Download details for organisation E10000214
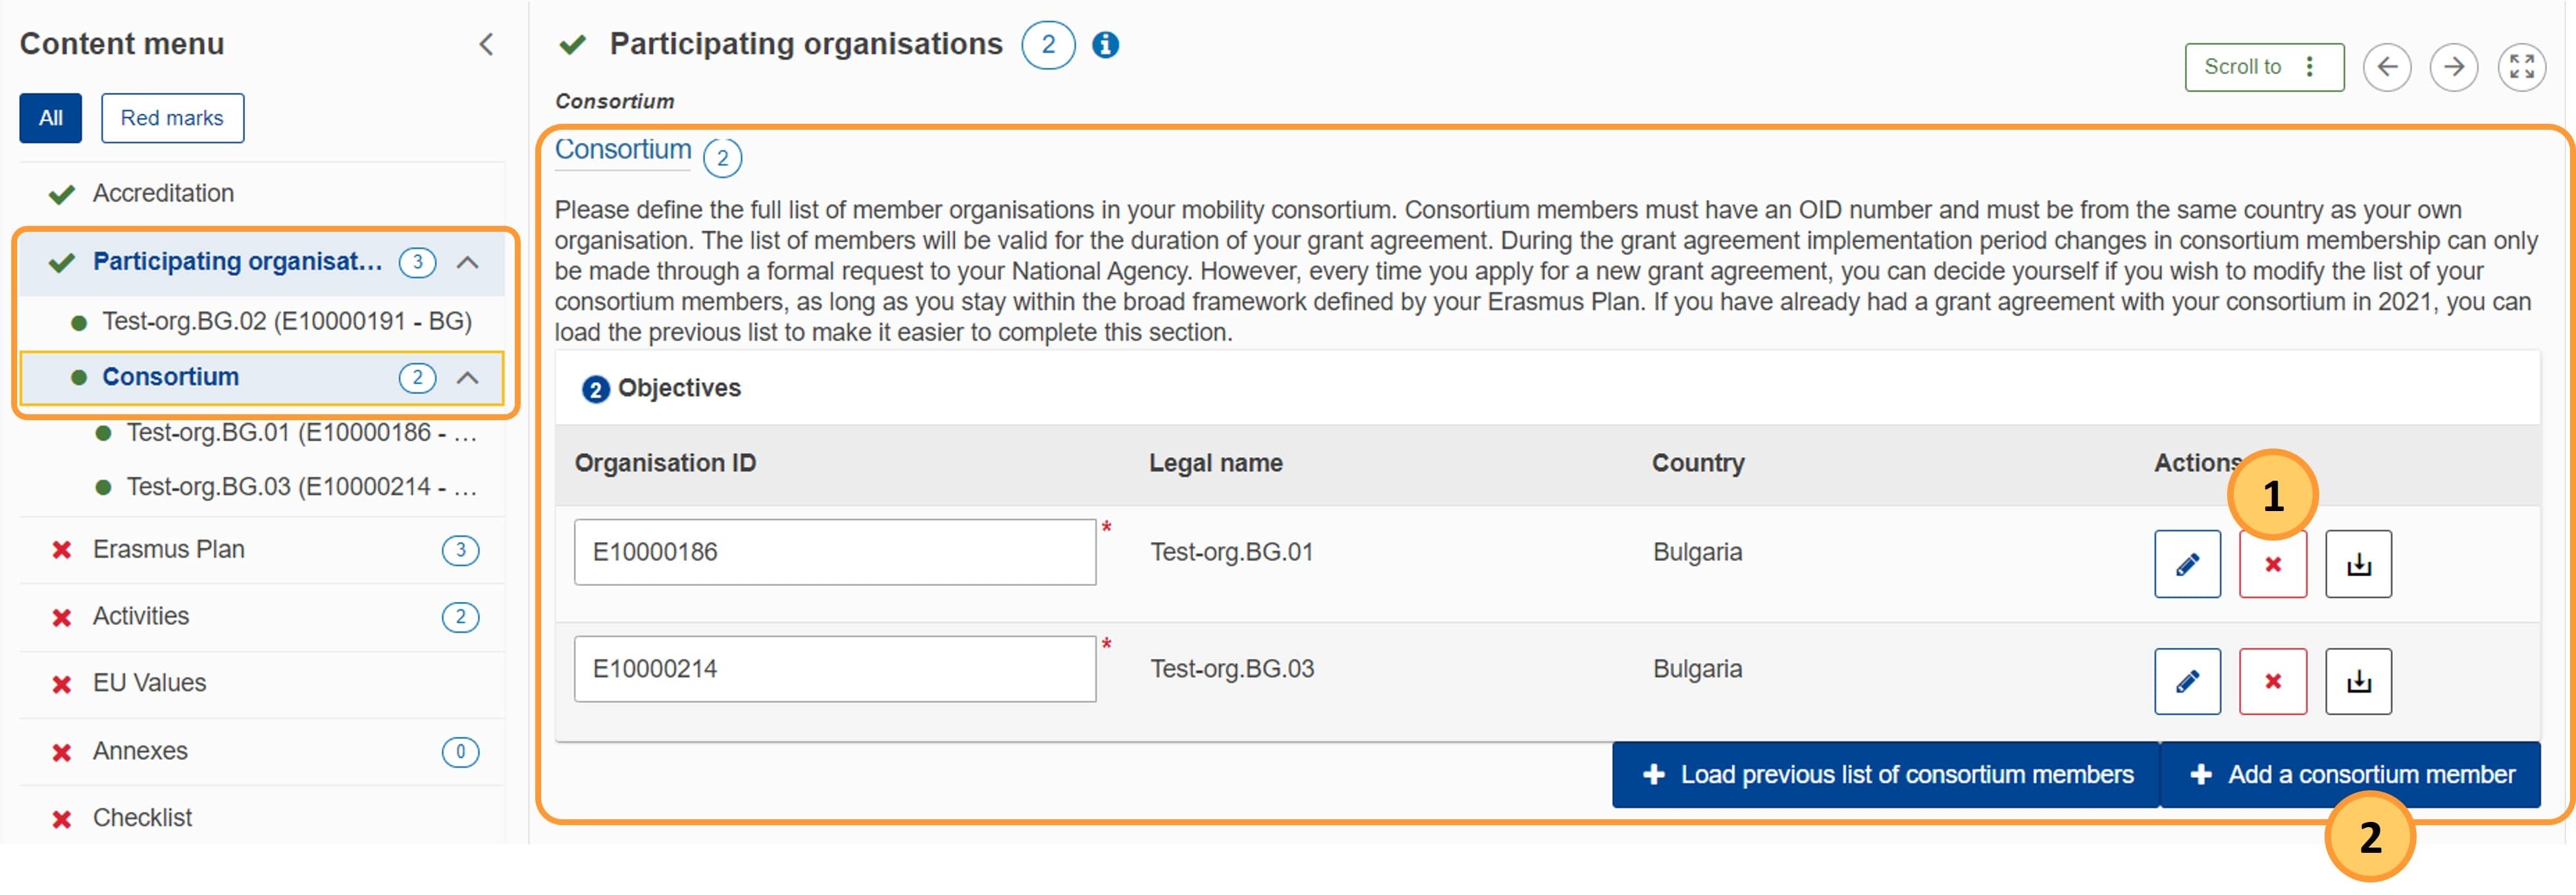 (x=2358, y=681)
